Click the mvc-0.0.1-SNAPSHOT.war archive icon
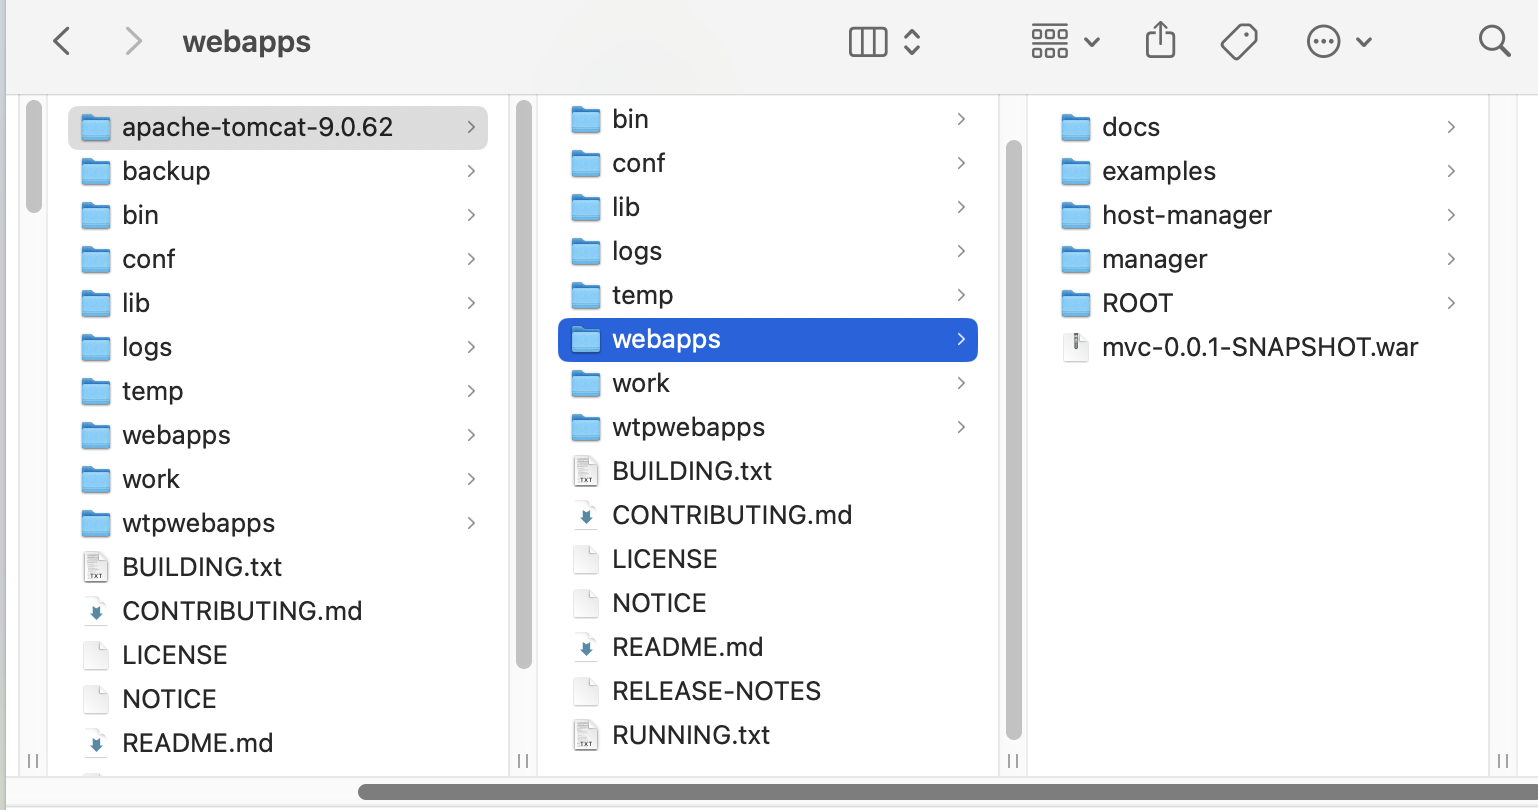Screen dimensions: 1538x810 (1076, 347)
